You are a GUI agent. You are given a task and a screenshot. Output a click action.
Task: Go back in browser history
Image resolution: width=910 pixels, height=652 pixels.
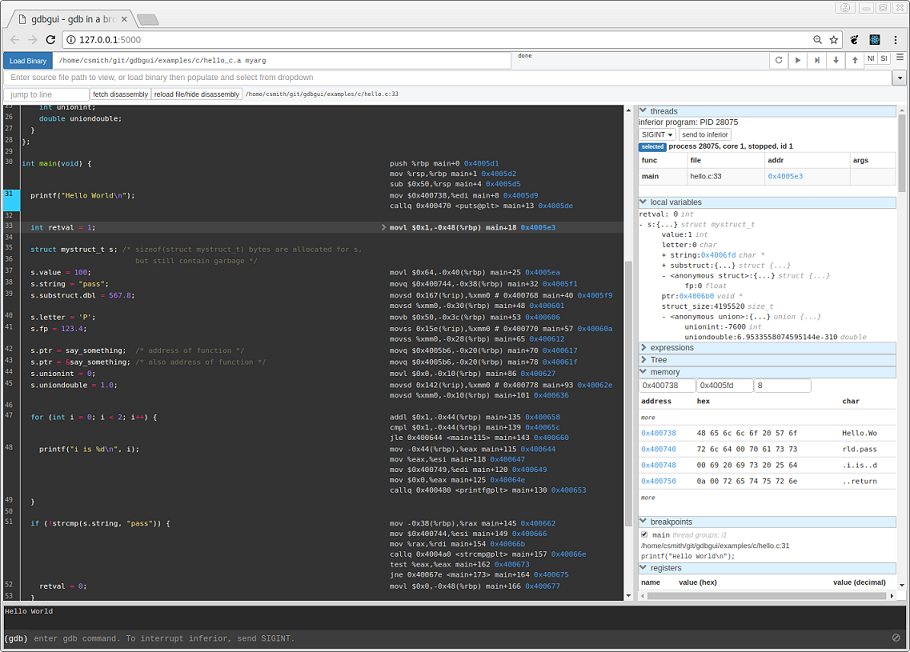coord(15,39)
